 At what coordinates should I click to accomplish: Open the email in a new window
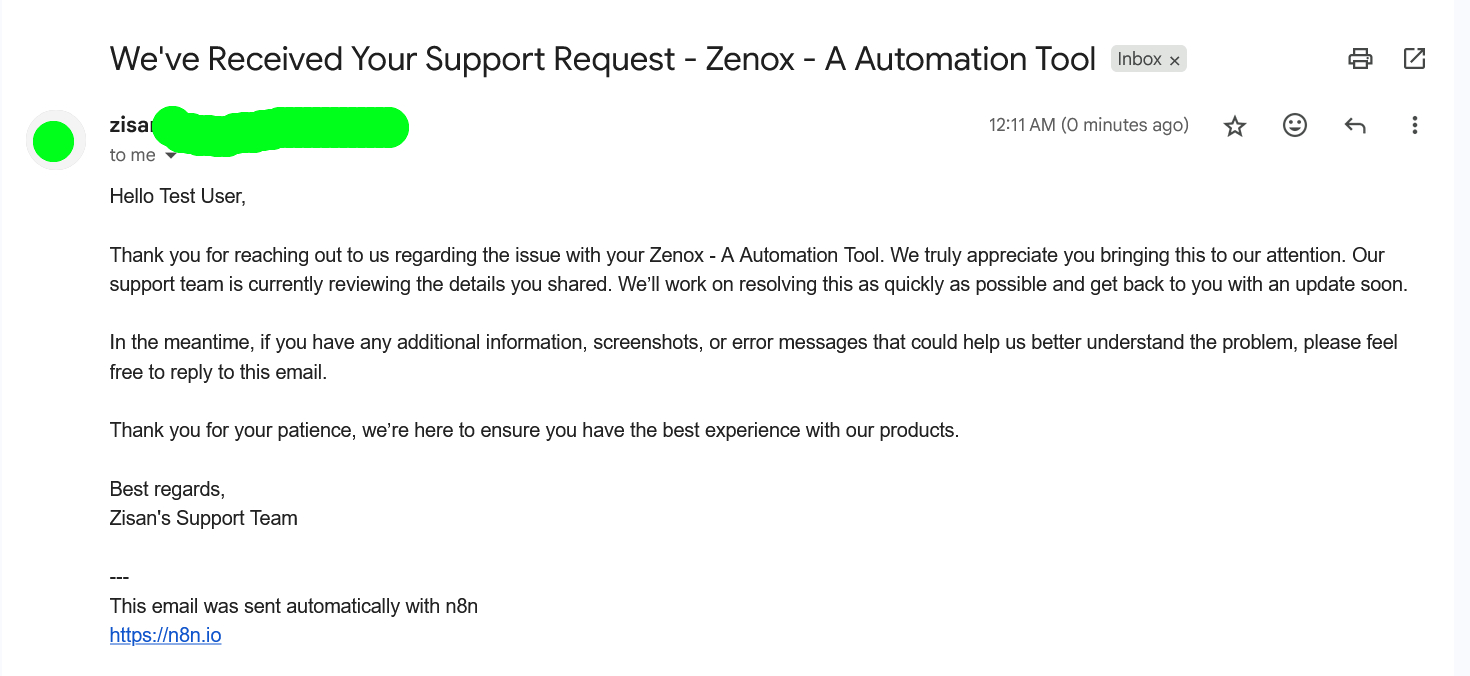pos(1414,59)
